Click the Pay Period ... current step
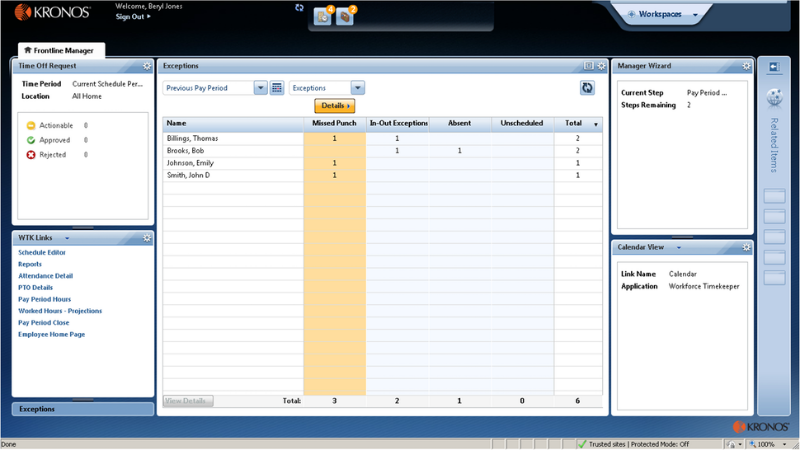Image resolution: width=800 pixels, height=450 pixels. (x=707, y=93)
